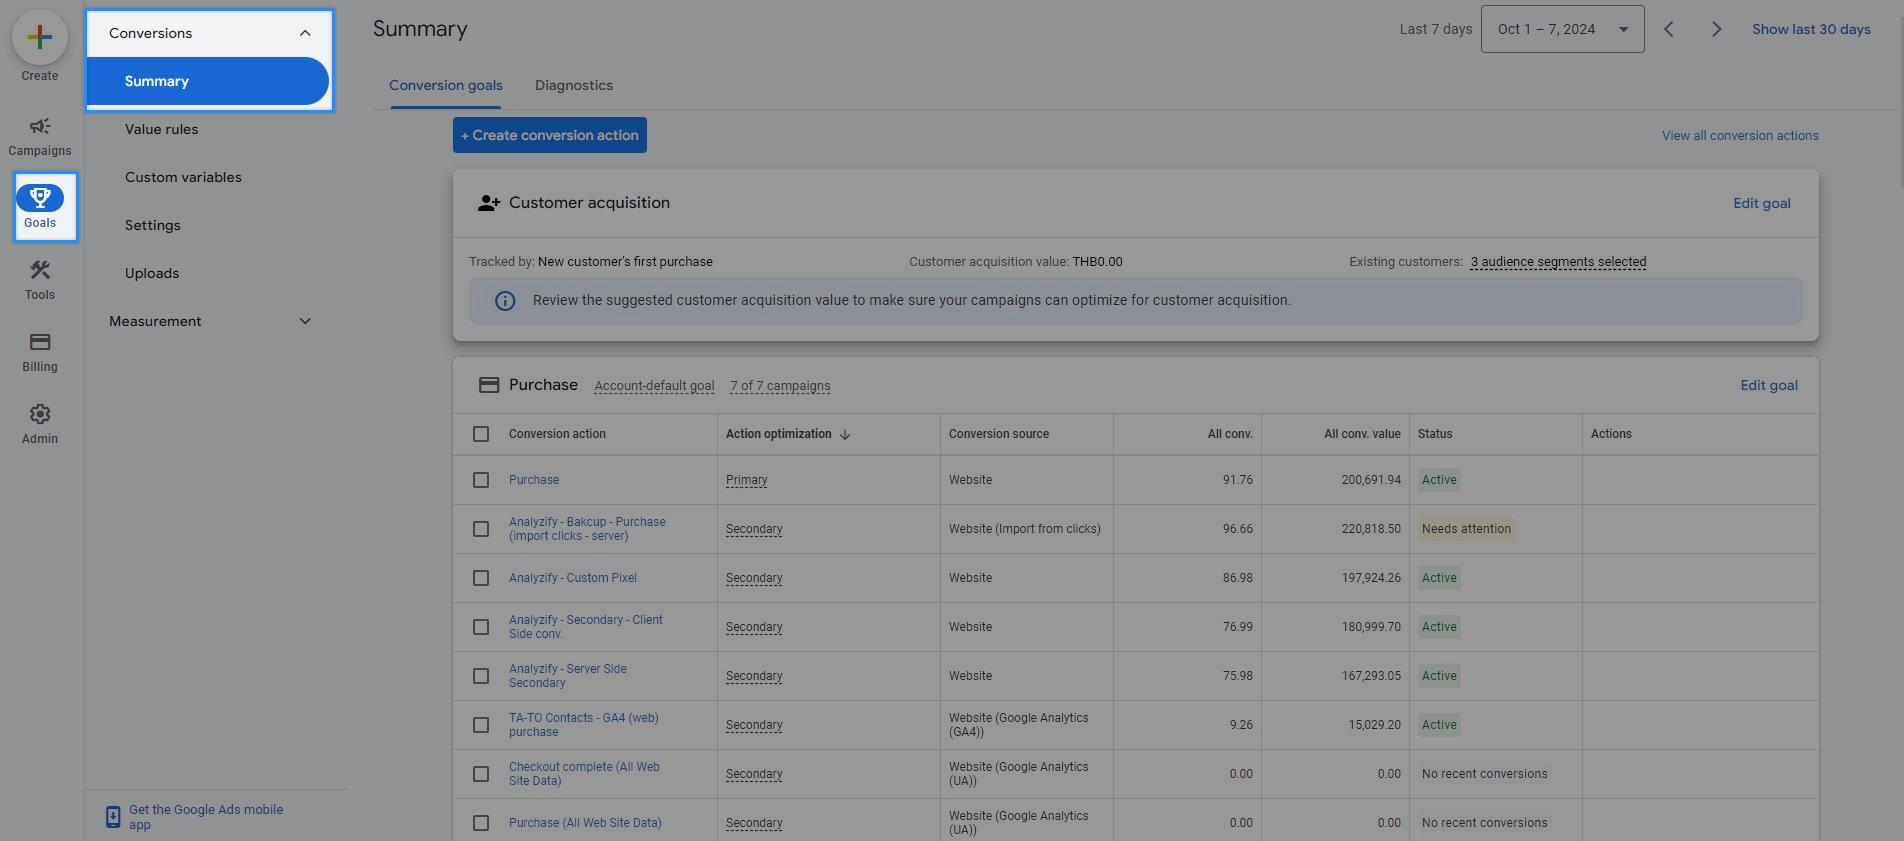Switch to the Diagnostics tab
The height and width of the screenshot is (841, 1904).
point(574,85)
